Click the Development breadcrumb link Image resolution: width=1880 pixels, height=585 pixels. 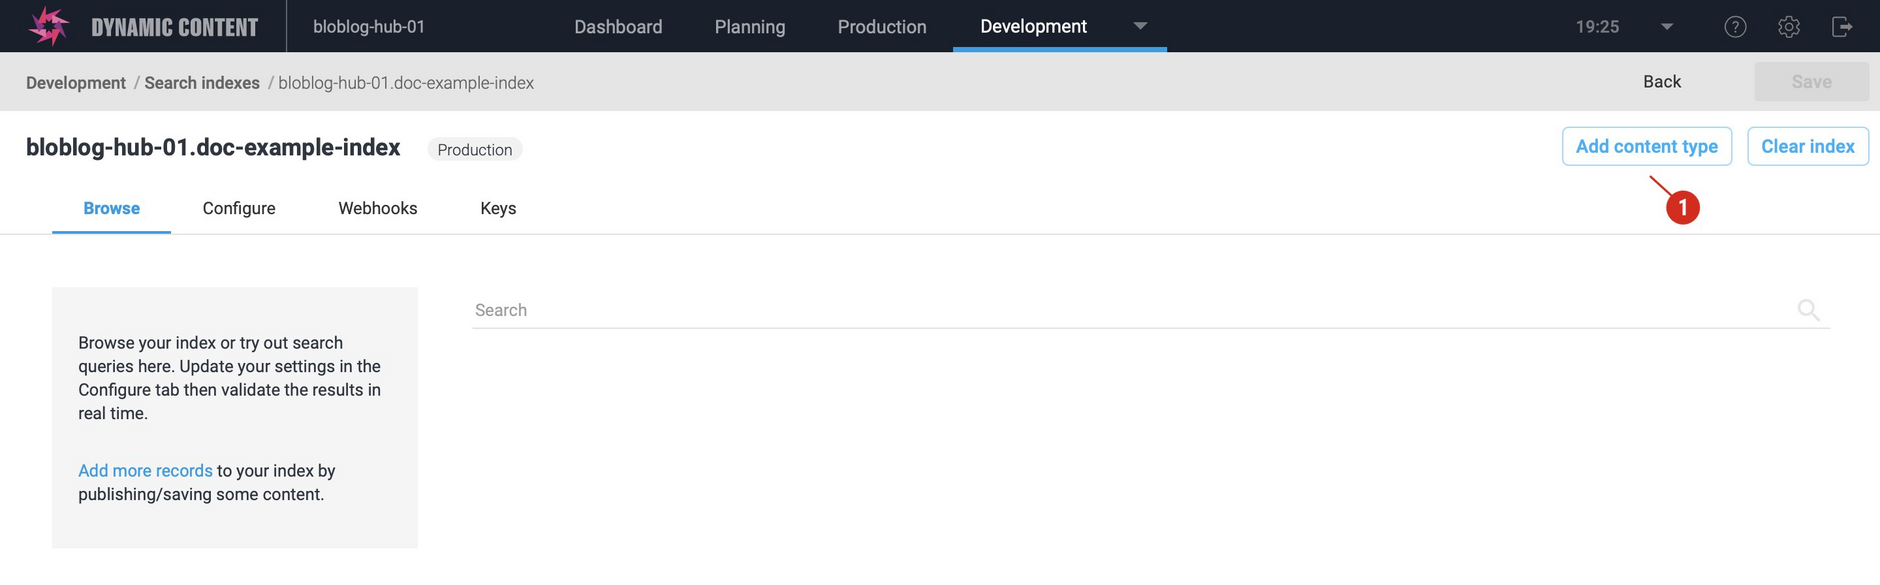tap(76, 83)
